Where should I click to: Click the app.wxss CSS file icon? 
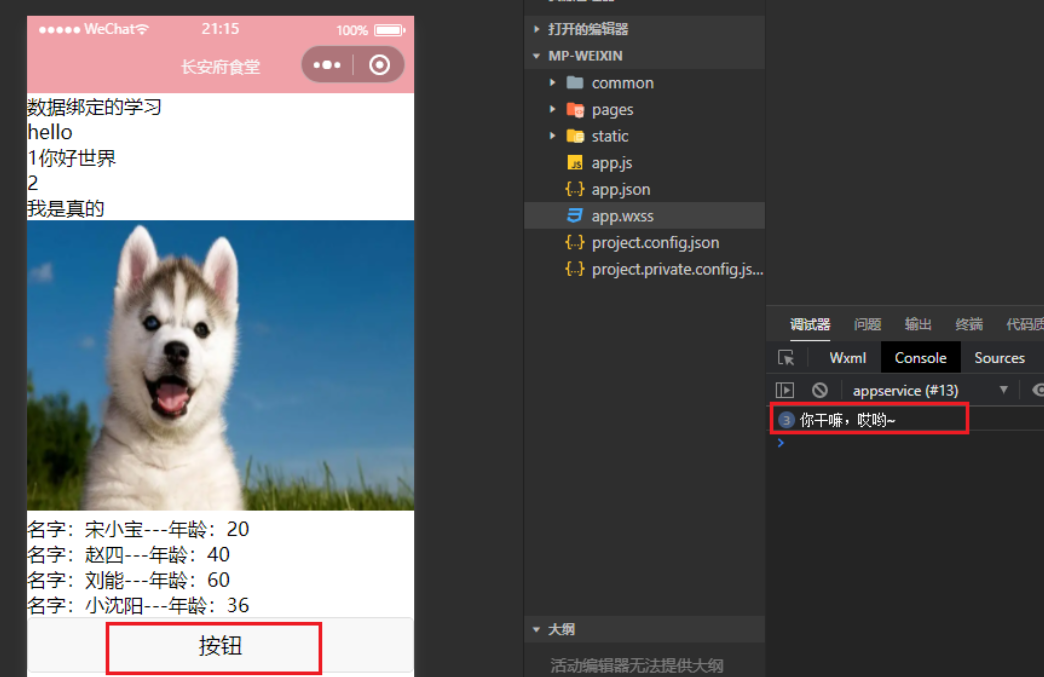(x=575, y=216)
